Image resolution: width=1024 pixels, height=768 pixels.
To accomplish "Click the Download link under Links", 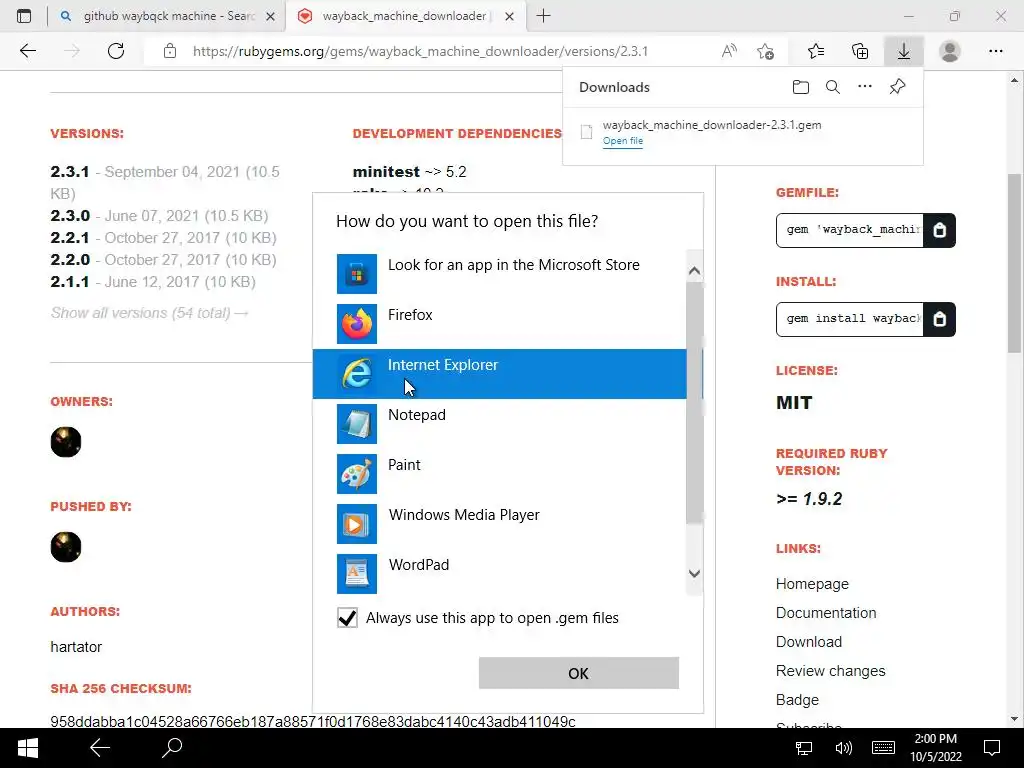I will [808, 642].
